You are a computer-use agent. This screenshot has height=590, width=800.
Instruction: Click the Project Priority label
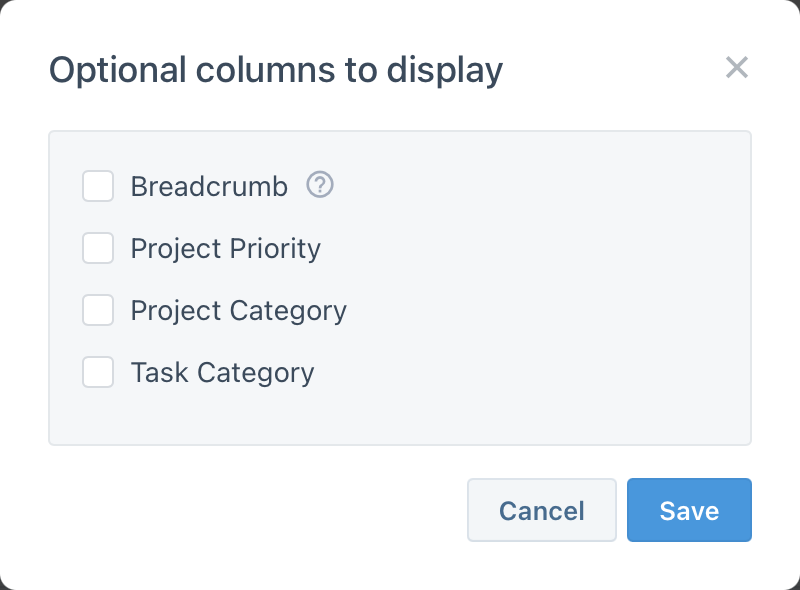click(225, 248)
